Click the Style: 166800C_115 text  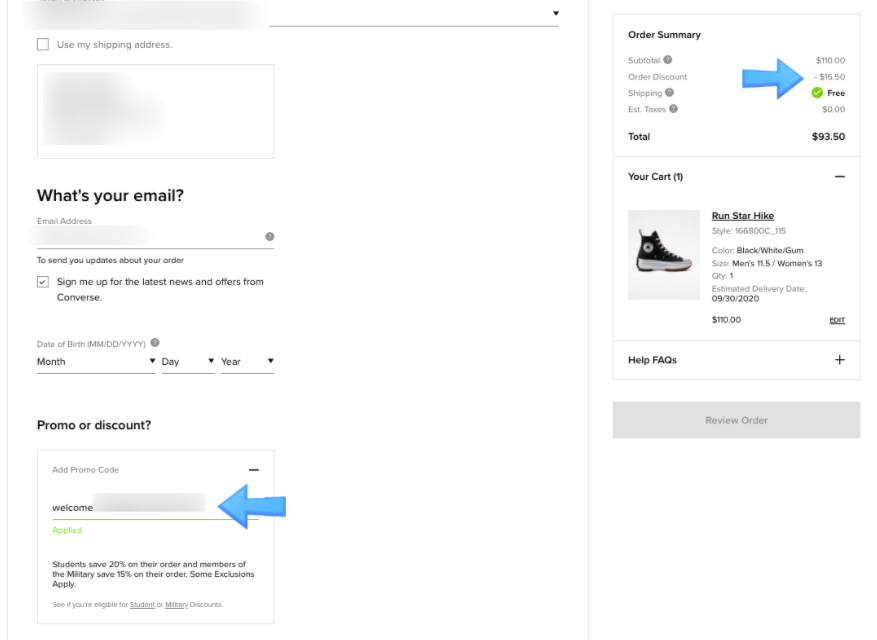click(749, 231)
